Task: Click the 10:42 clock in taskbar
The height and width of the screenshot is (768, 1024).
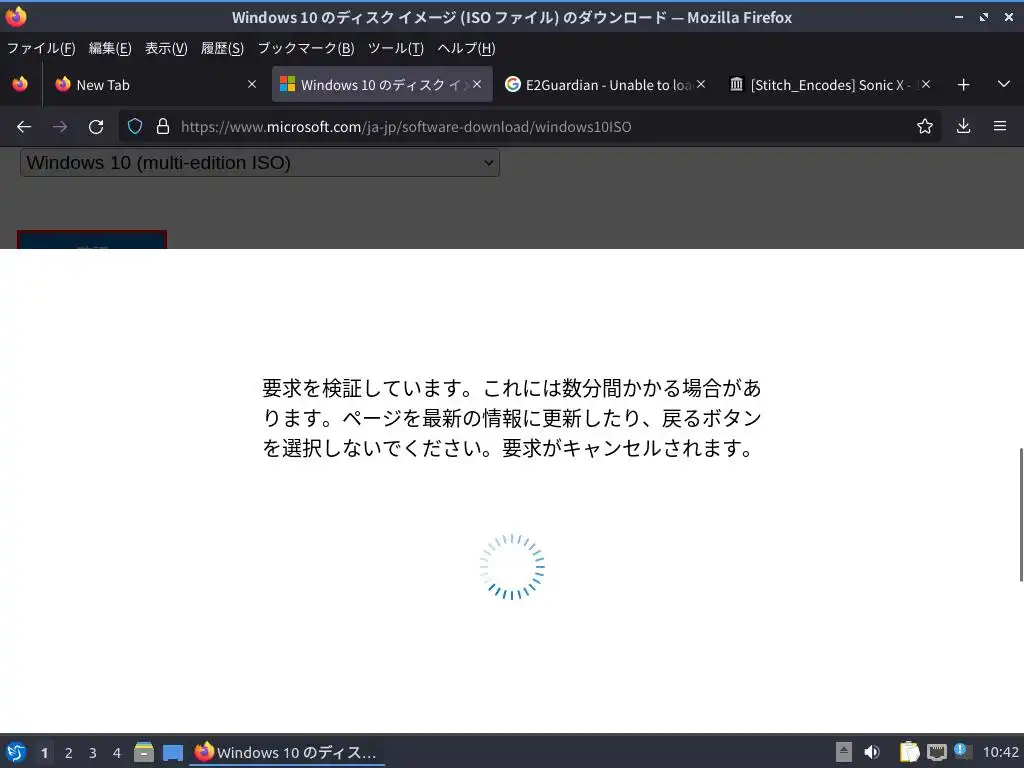Action: click(1000, 752)
